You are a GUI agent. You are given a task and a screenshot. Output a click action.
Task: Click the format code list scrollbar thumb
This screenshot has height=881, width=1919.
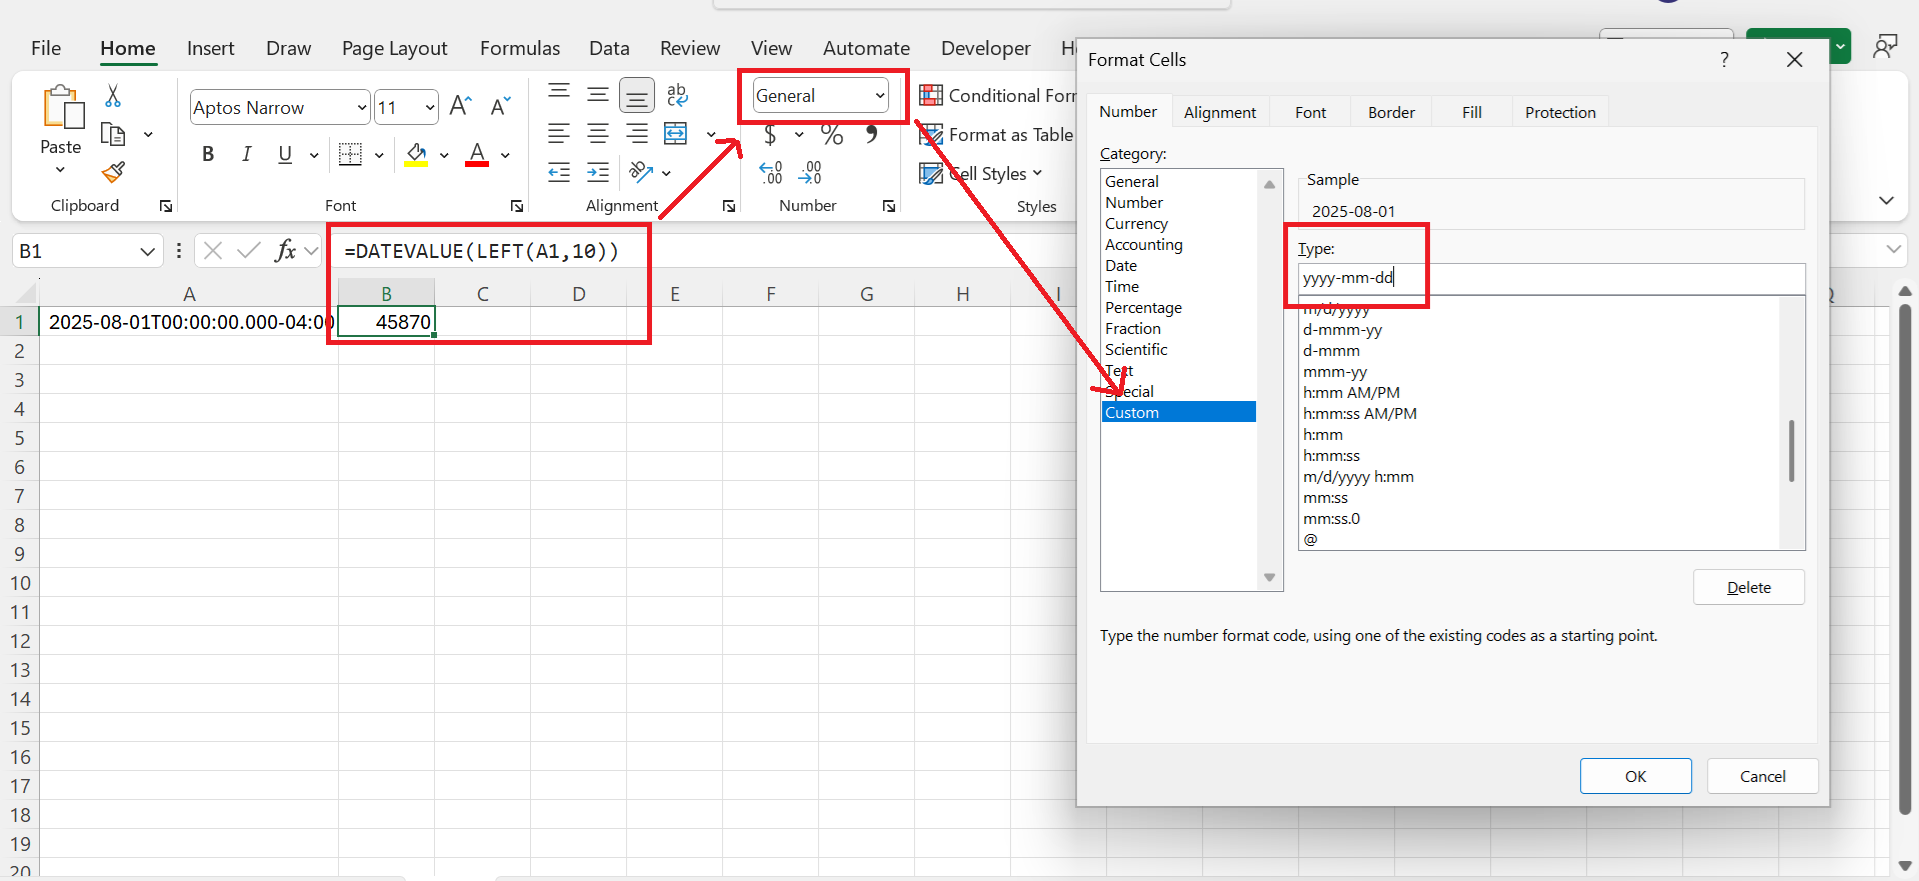coord(1791,450)
